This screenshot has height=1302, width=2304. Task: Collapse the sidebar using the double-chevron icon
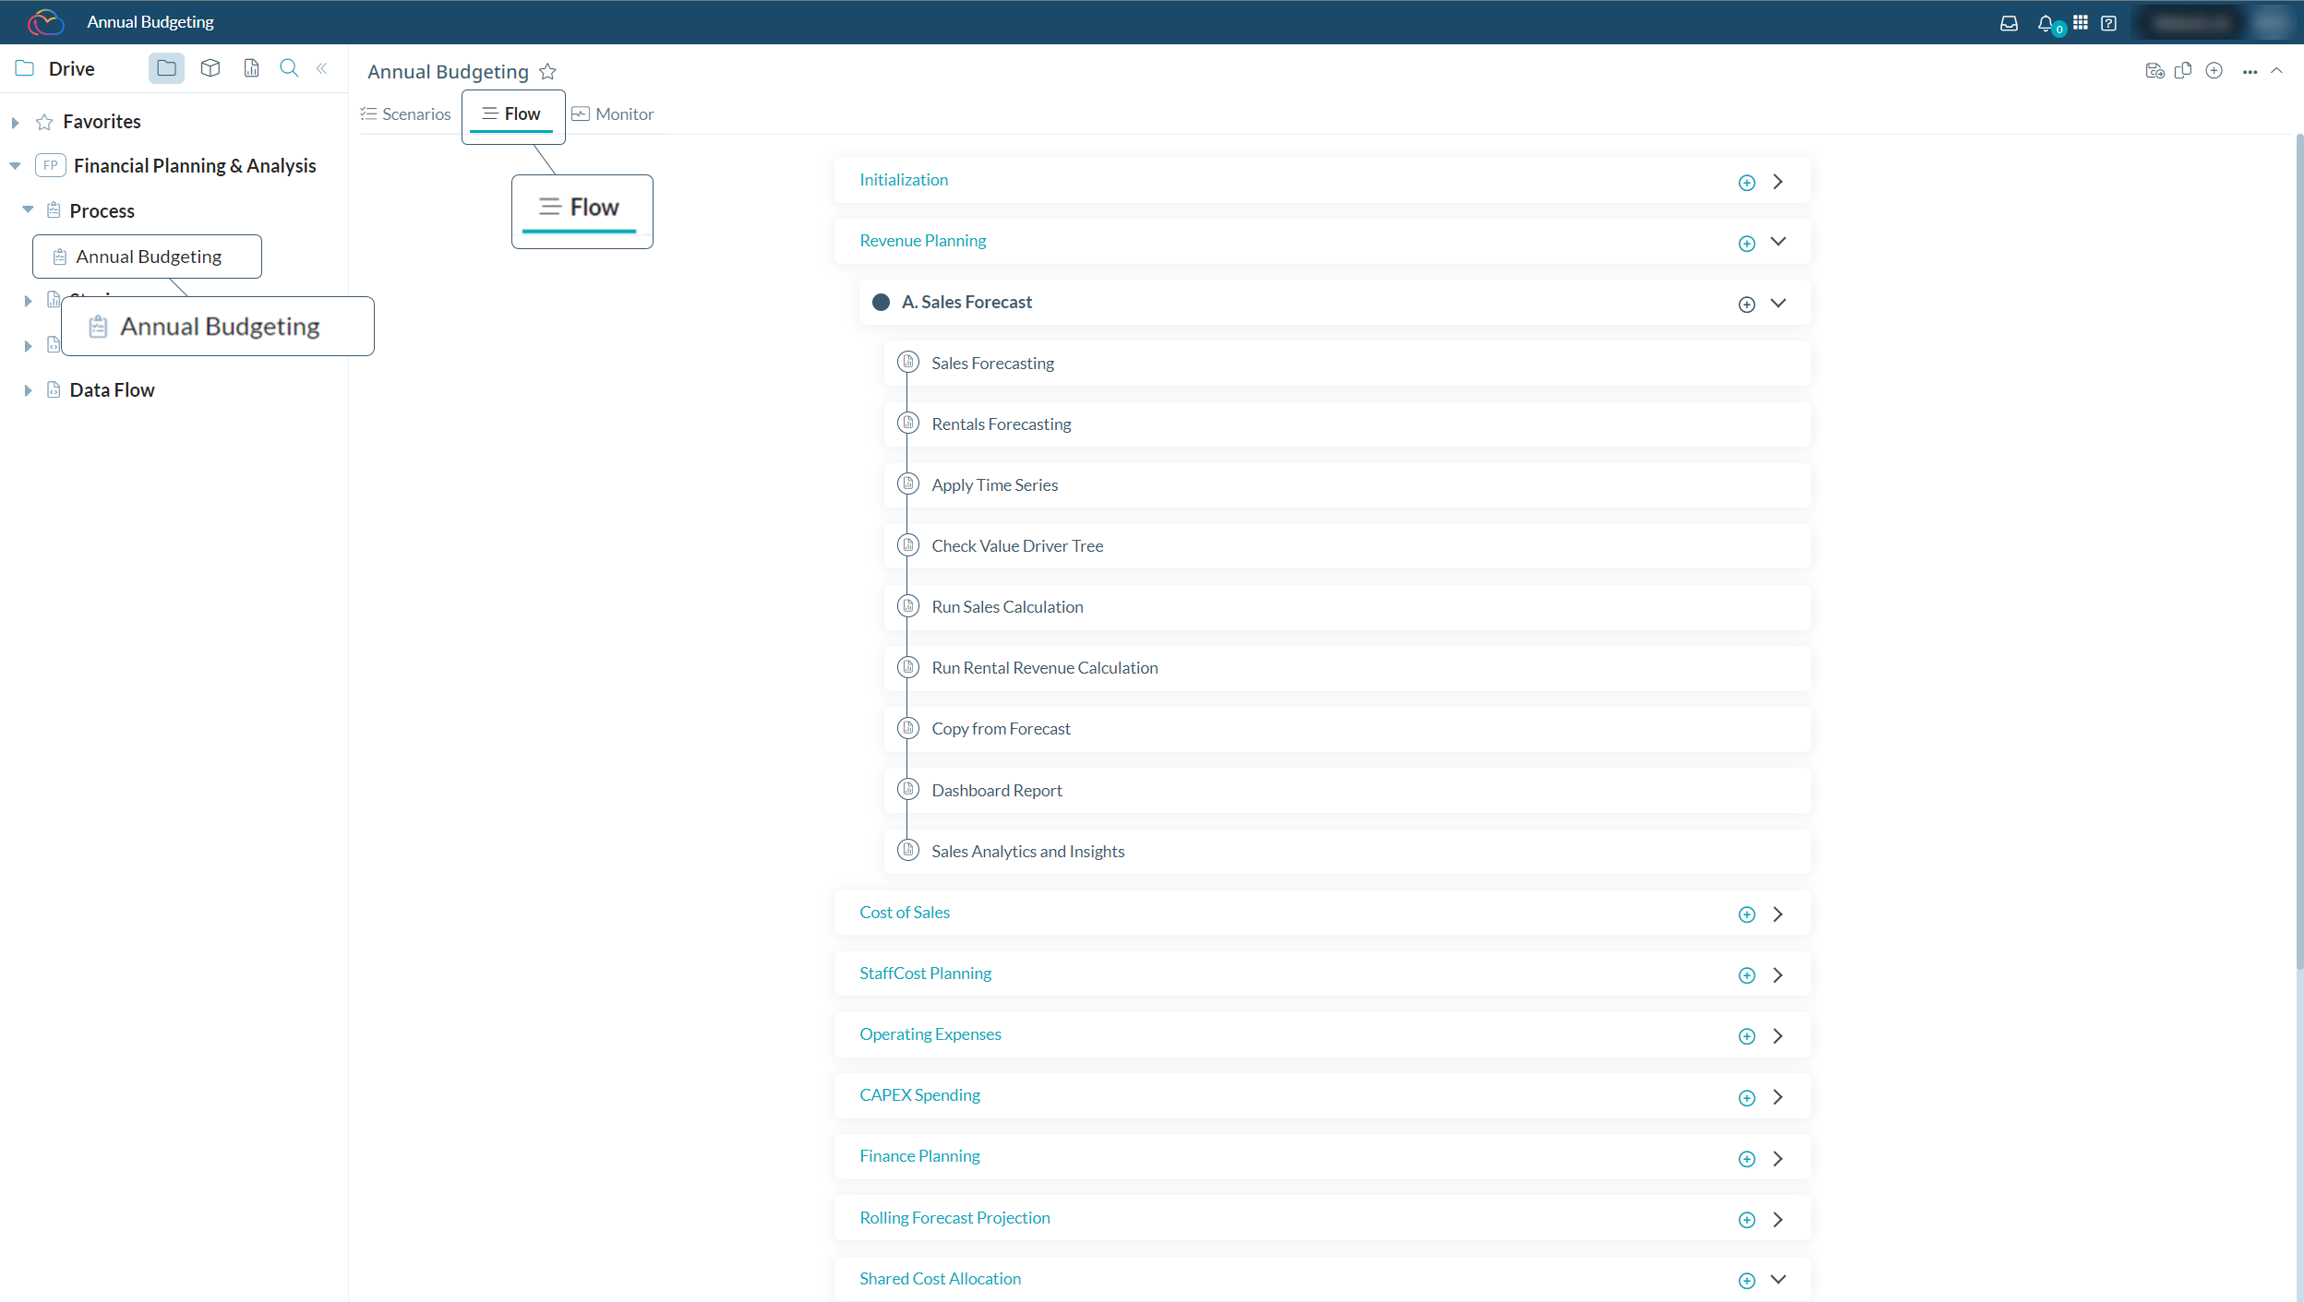point(321,68)
